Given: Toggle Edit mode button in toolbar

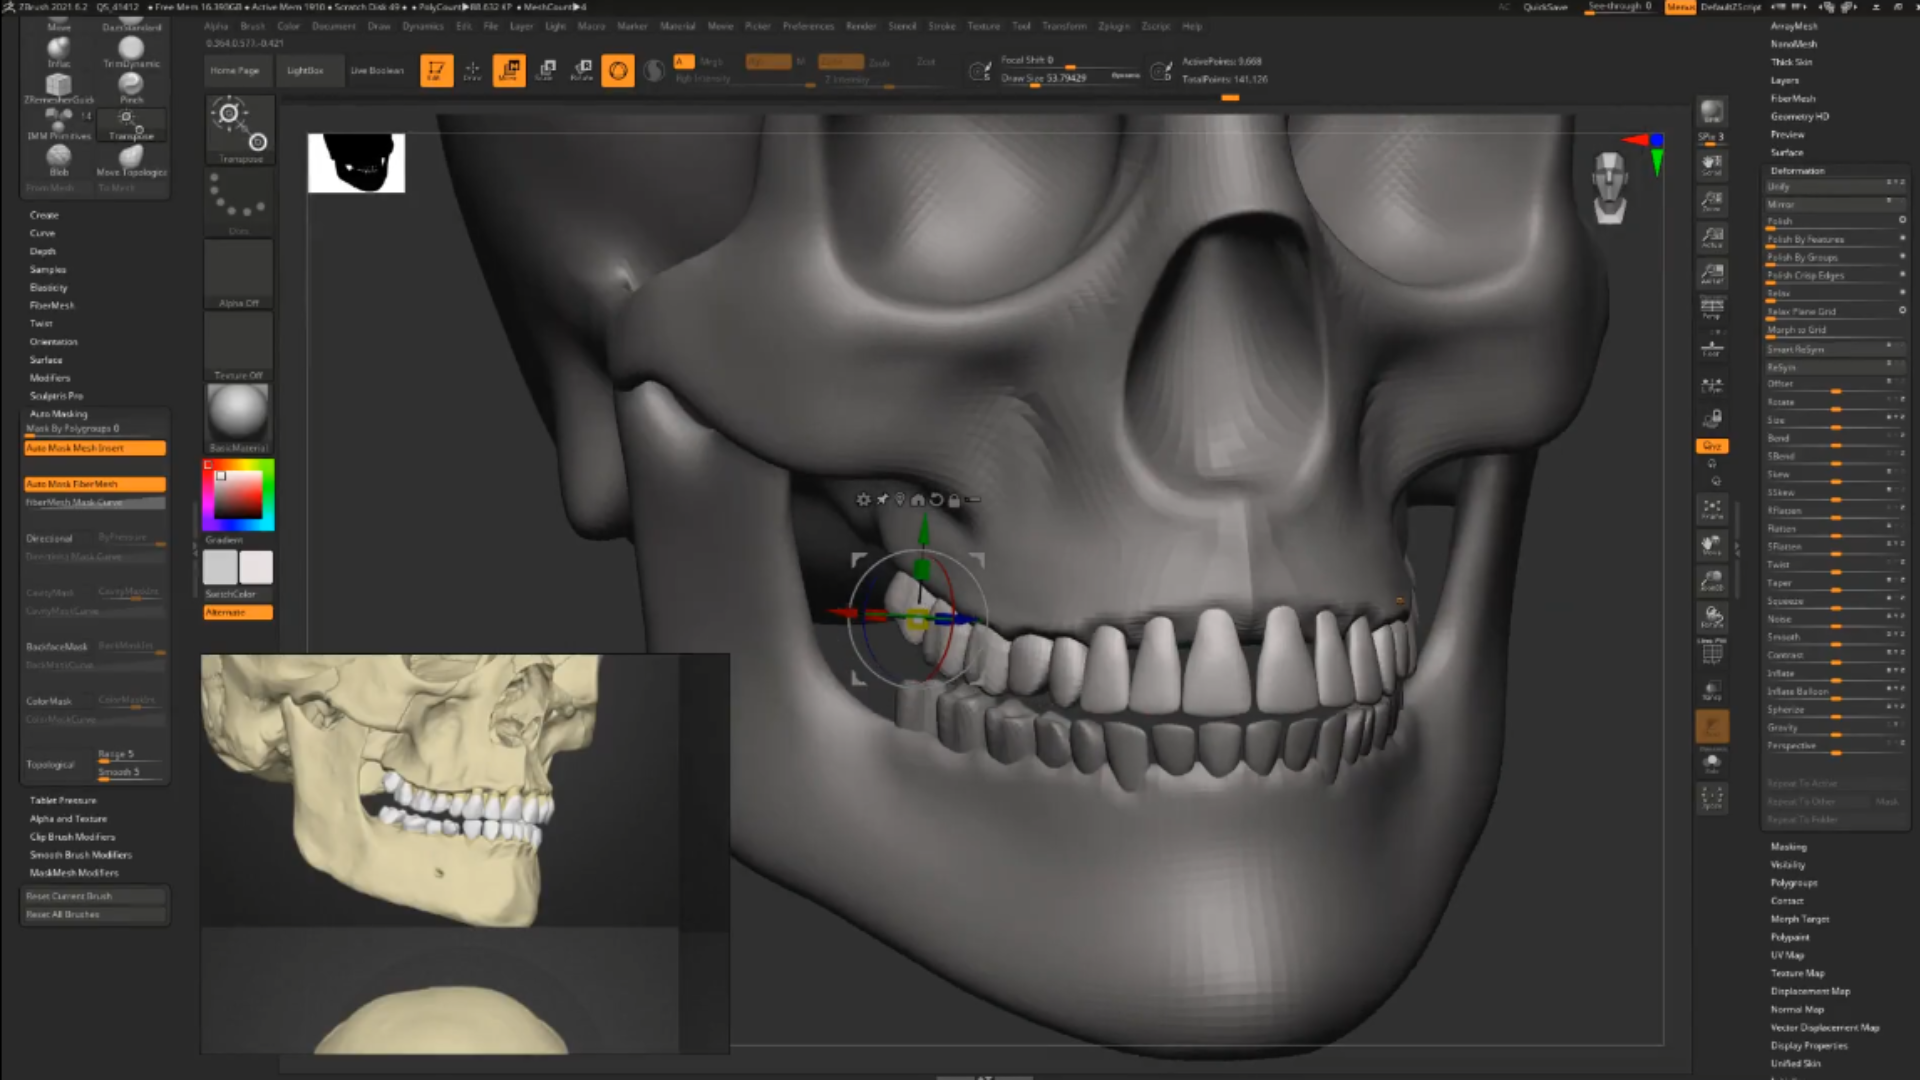Looking at the screenshot, I should tap(436, 70).
